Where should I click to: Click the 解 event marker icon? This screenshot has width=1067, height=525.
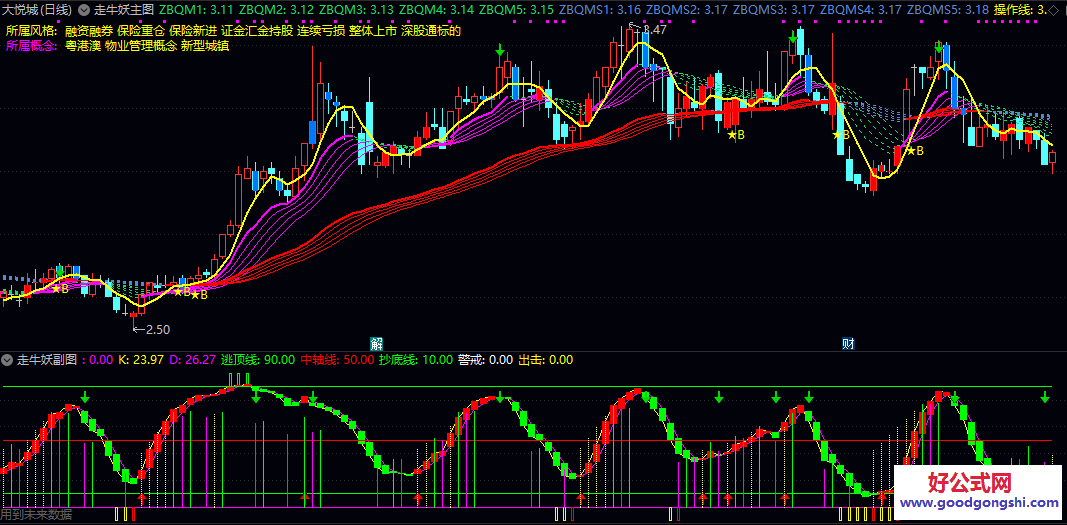[x=376, y=343]
